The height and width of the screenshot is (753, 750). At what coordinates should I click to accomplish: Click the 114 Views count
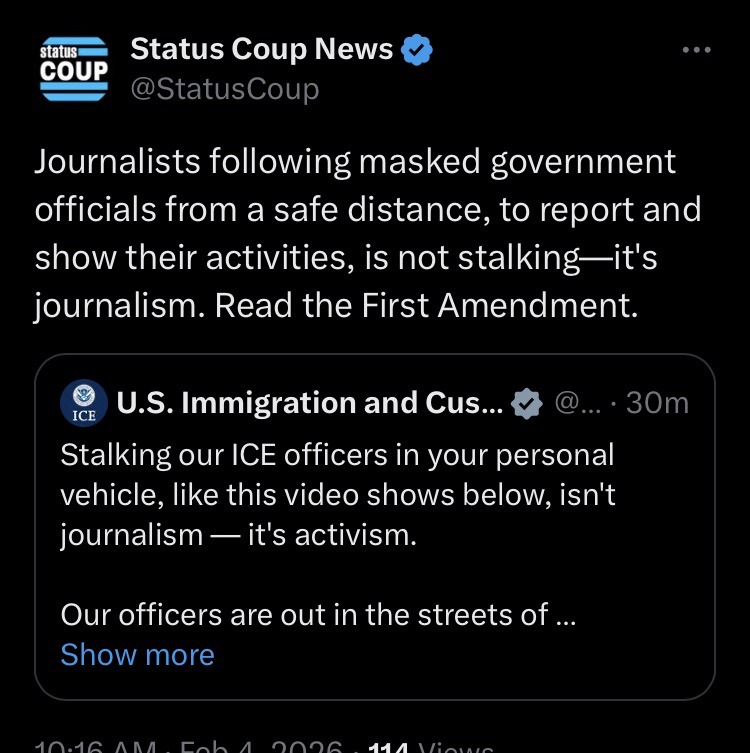click(x=430, y=746)
